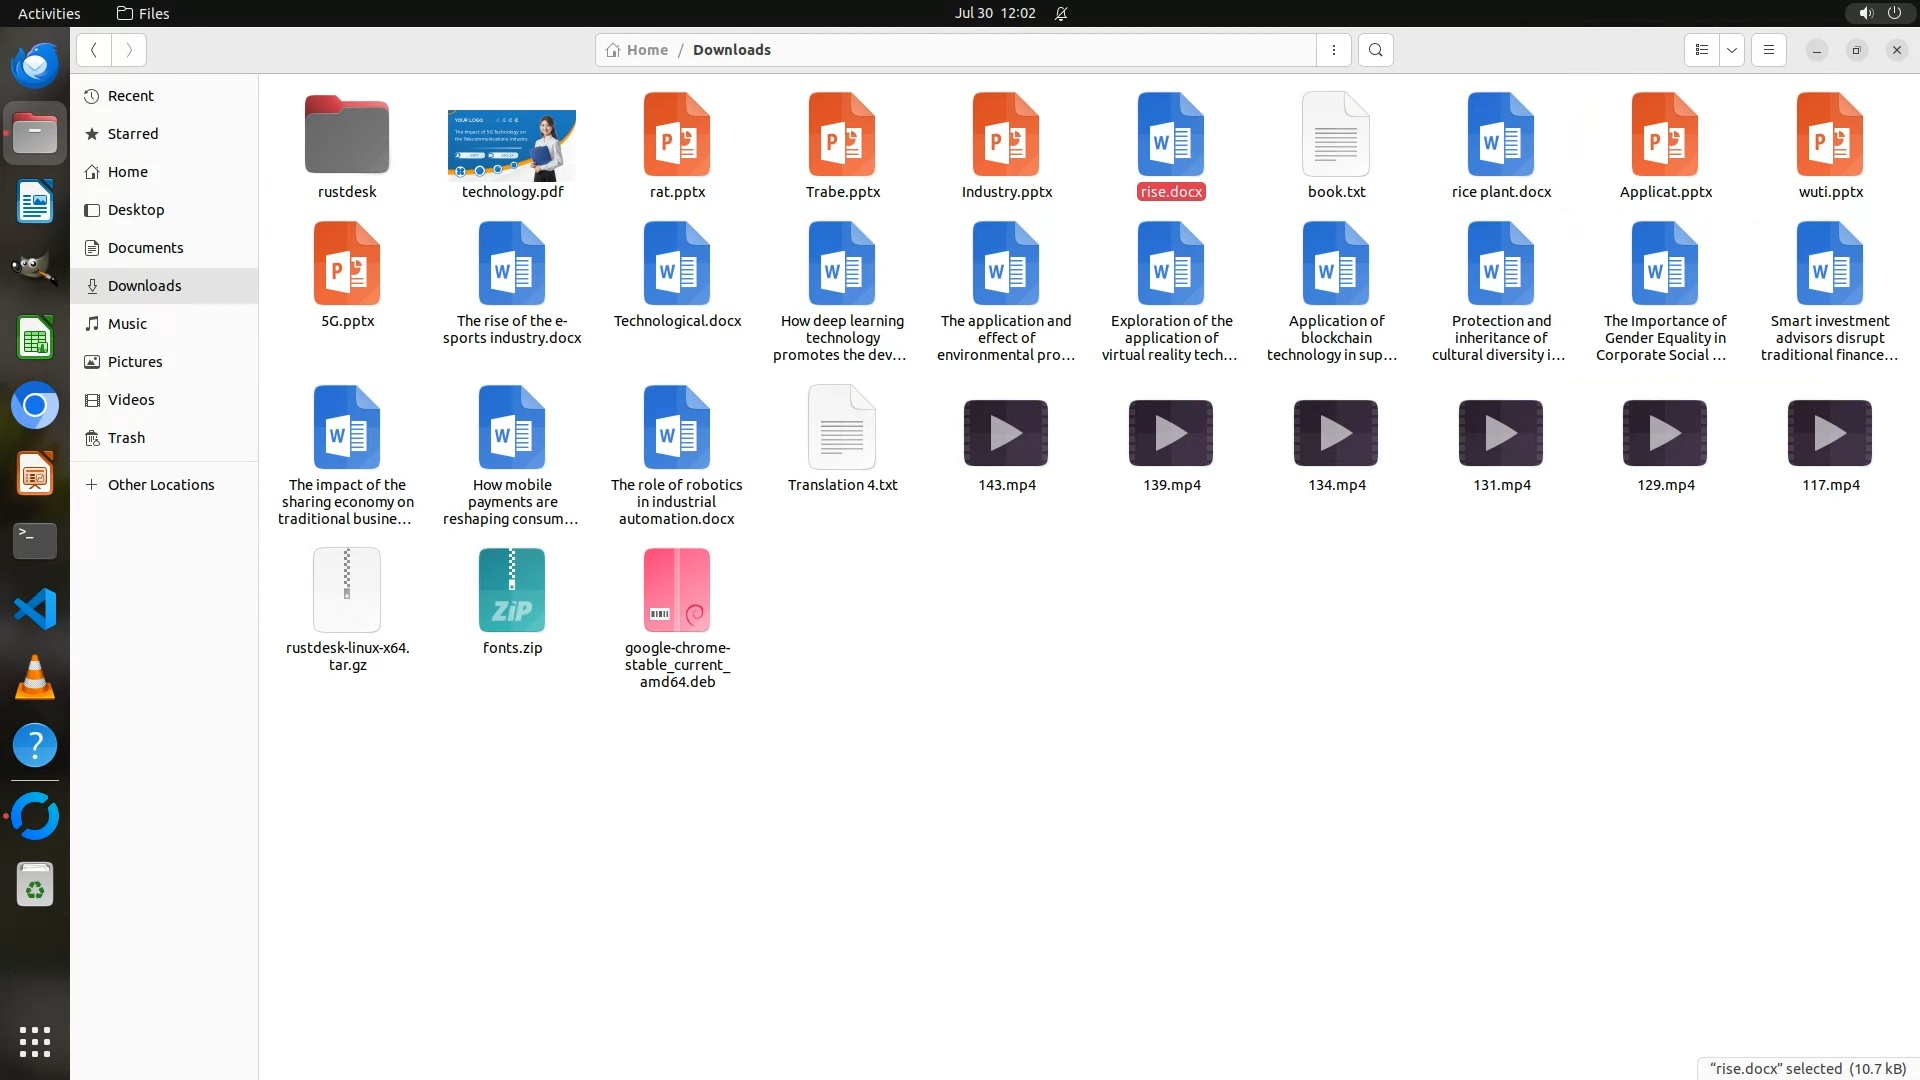This screenshot has height=1080, width=1920.
Task: Go back with the left arrow button
Action: coord(94,50)
